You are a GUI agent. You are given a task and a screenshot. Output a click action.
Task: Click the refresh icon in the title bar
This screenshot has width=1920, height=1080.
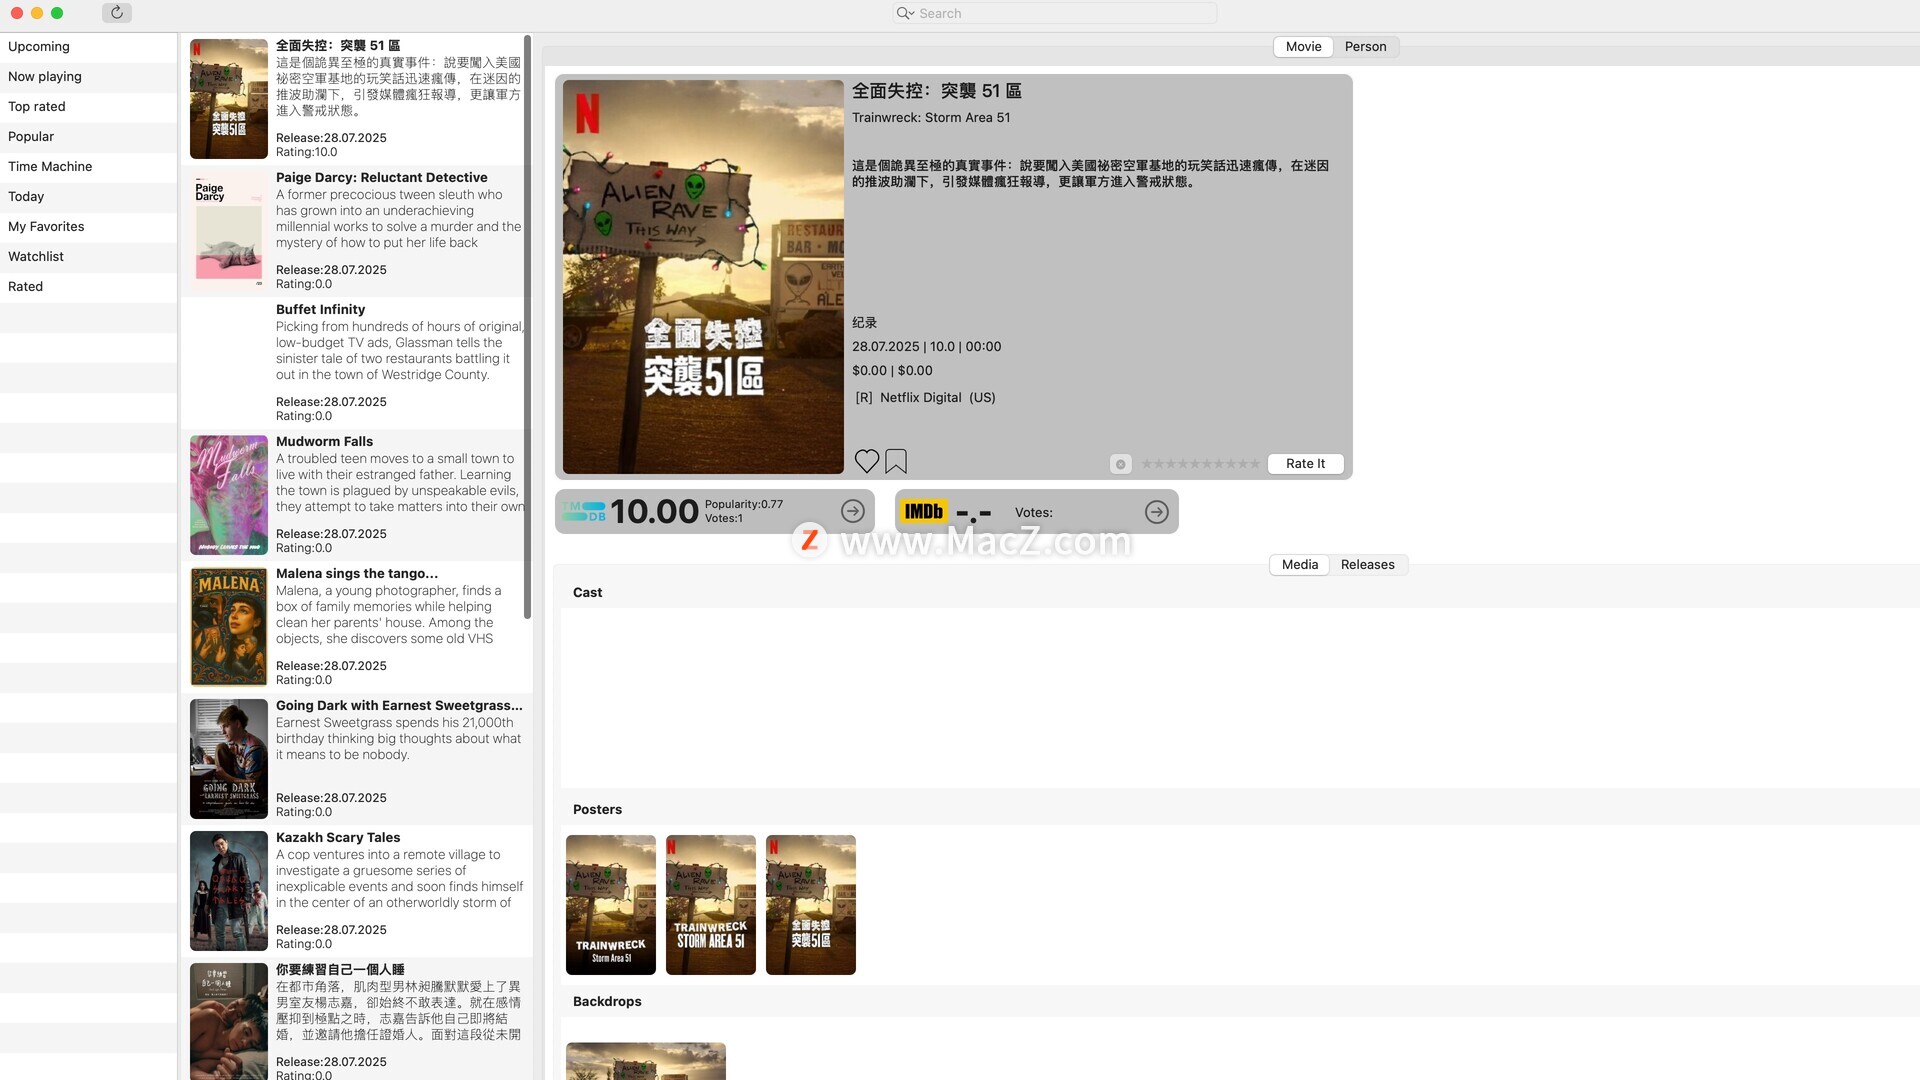117,13
